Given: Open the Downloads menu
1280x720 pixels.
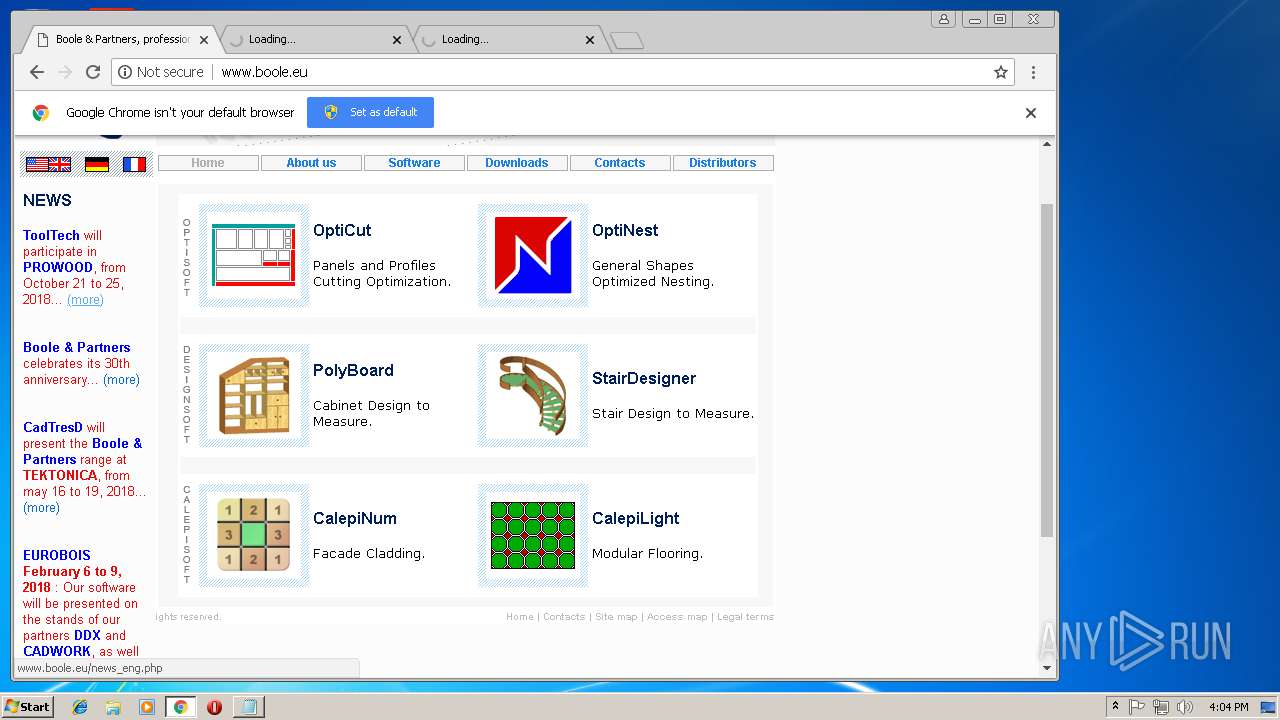Looking at the screenshot, I should coord(517,163).
